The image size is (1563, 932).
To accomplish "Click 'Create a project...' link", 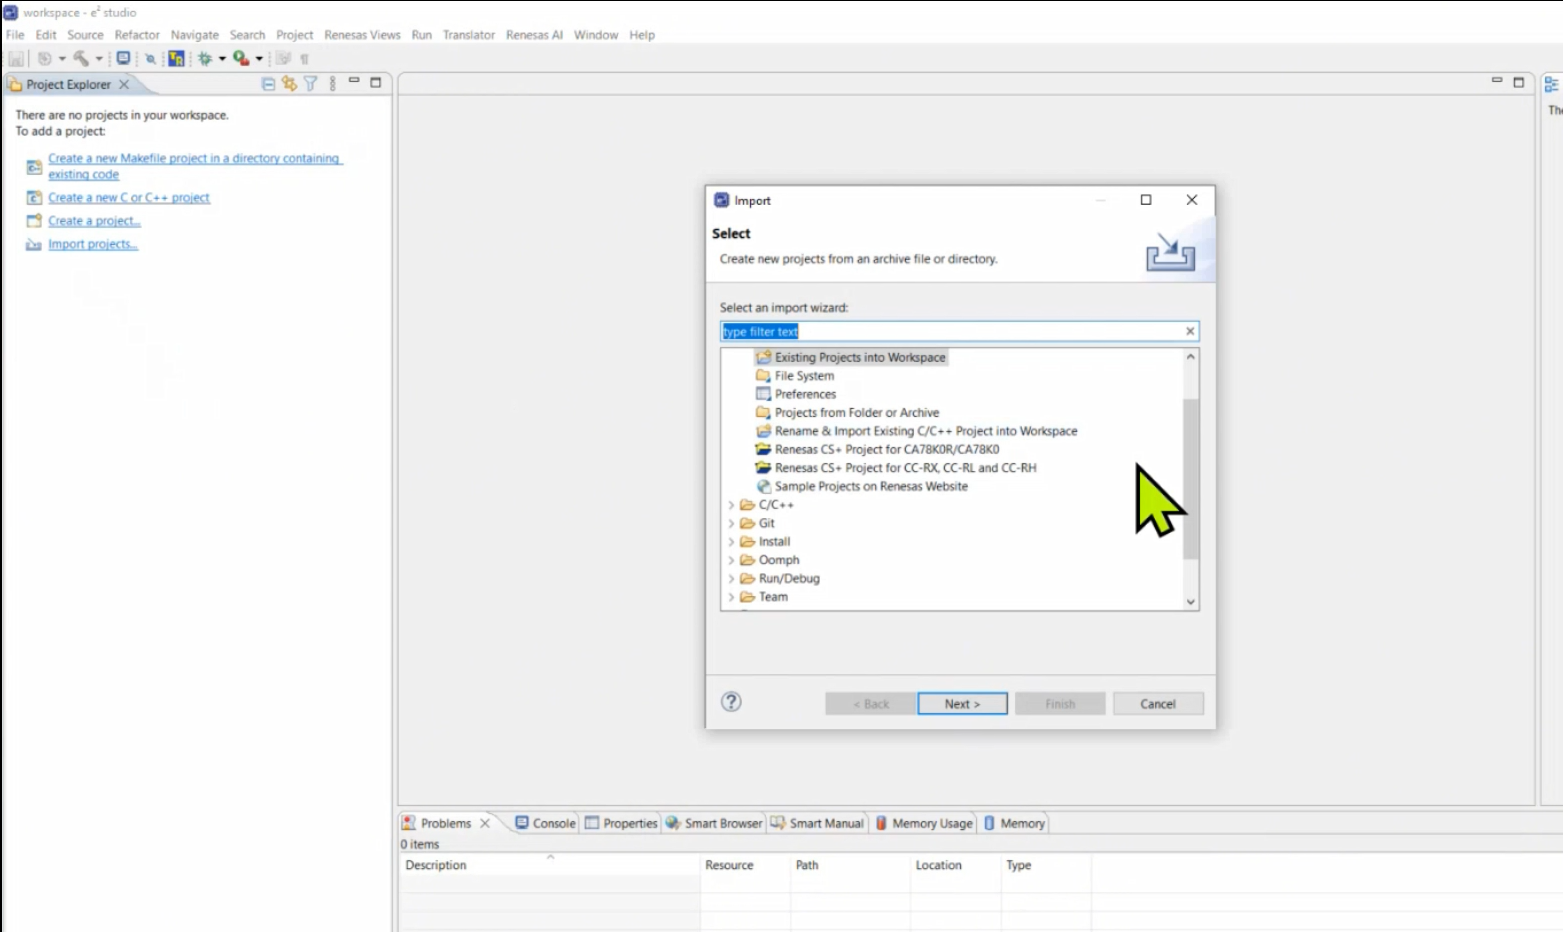I will coord(94,221).
